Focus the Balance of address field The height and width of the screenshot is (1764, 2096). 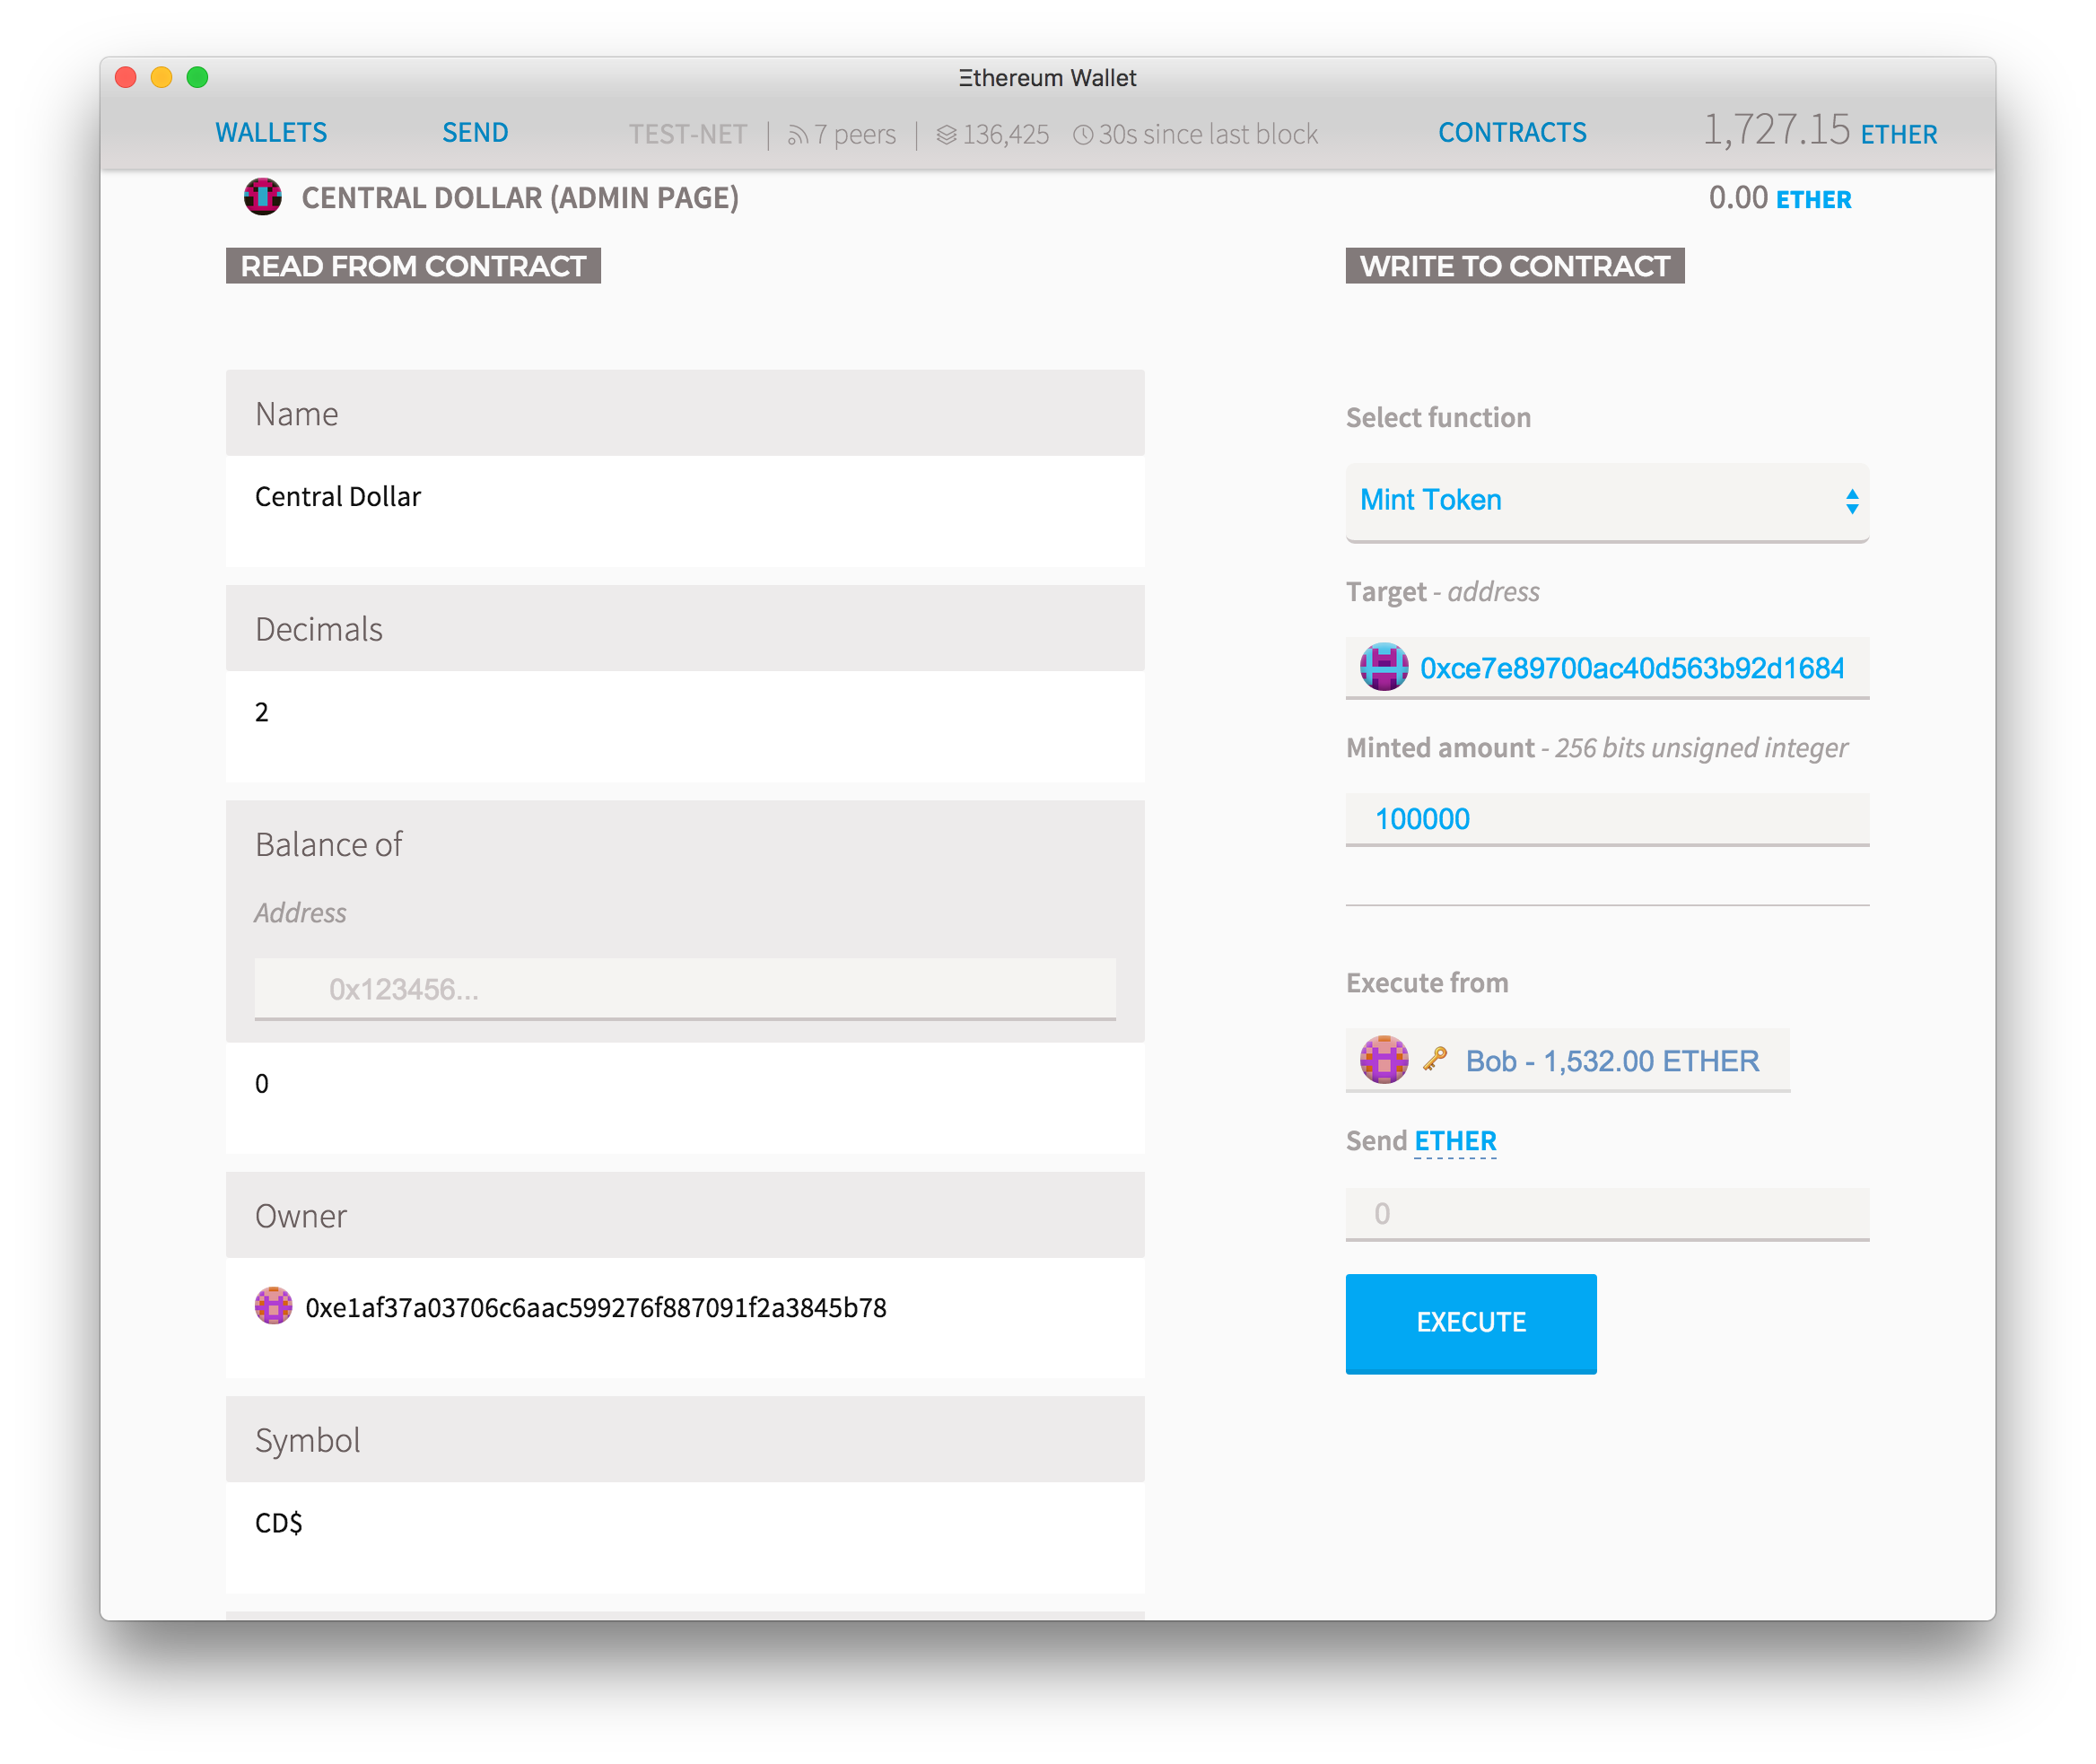point(685,989)
